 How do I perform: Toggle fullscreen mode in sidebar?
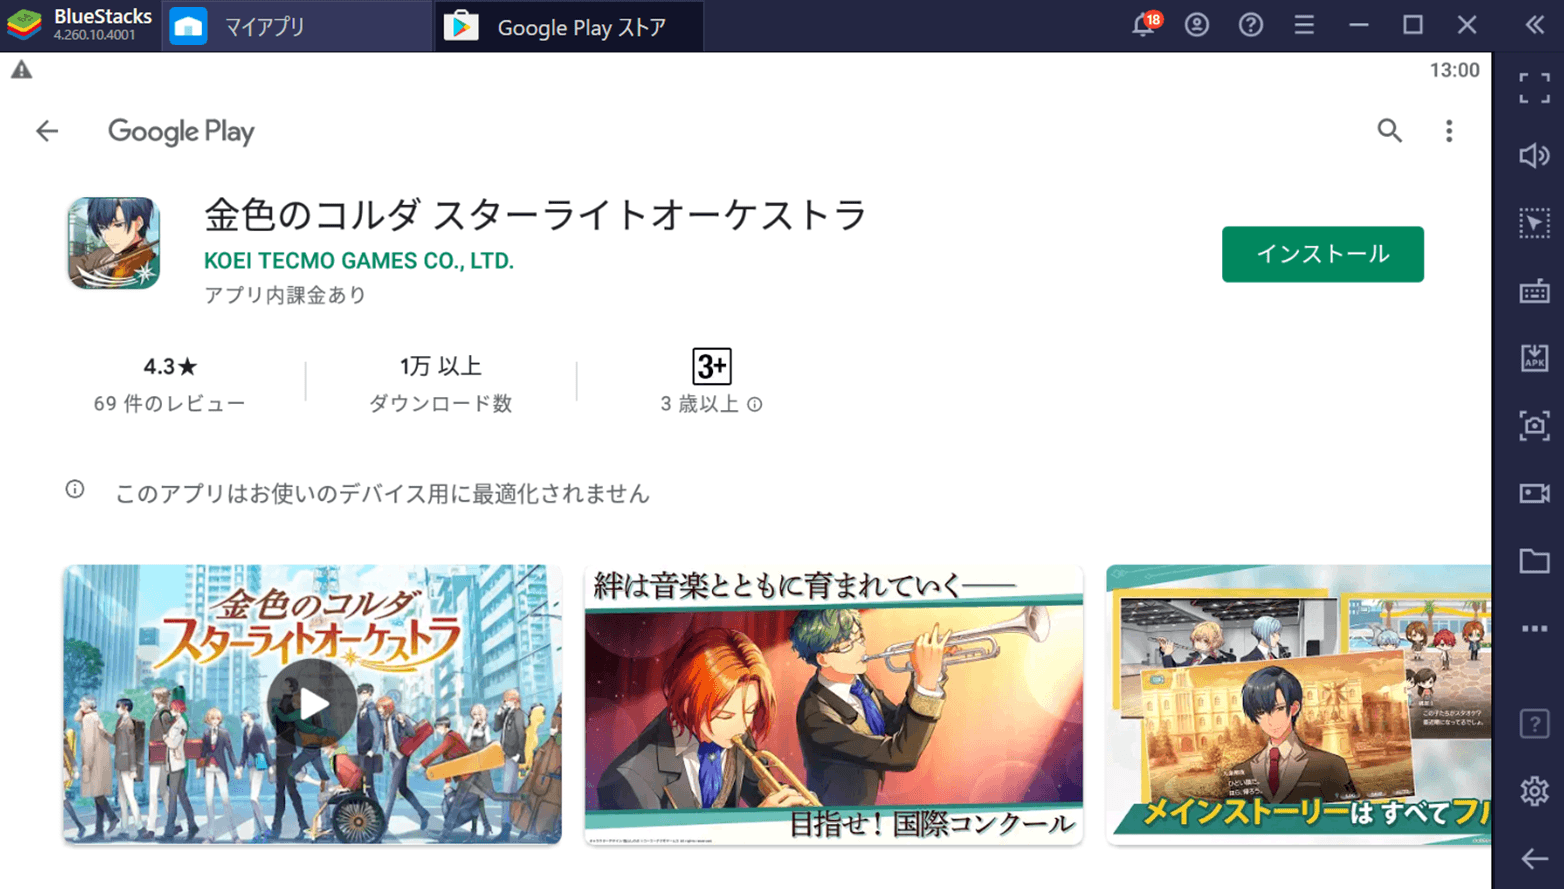[1534, 88]
